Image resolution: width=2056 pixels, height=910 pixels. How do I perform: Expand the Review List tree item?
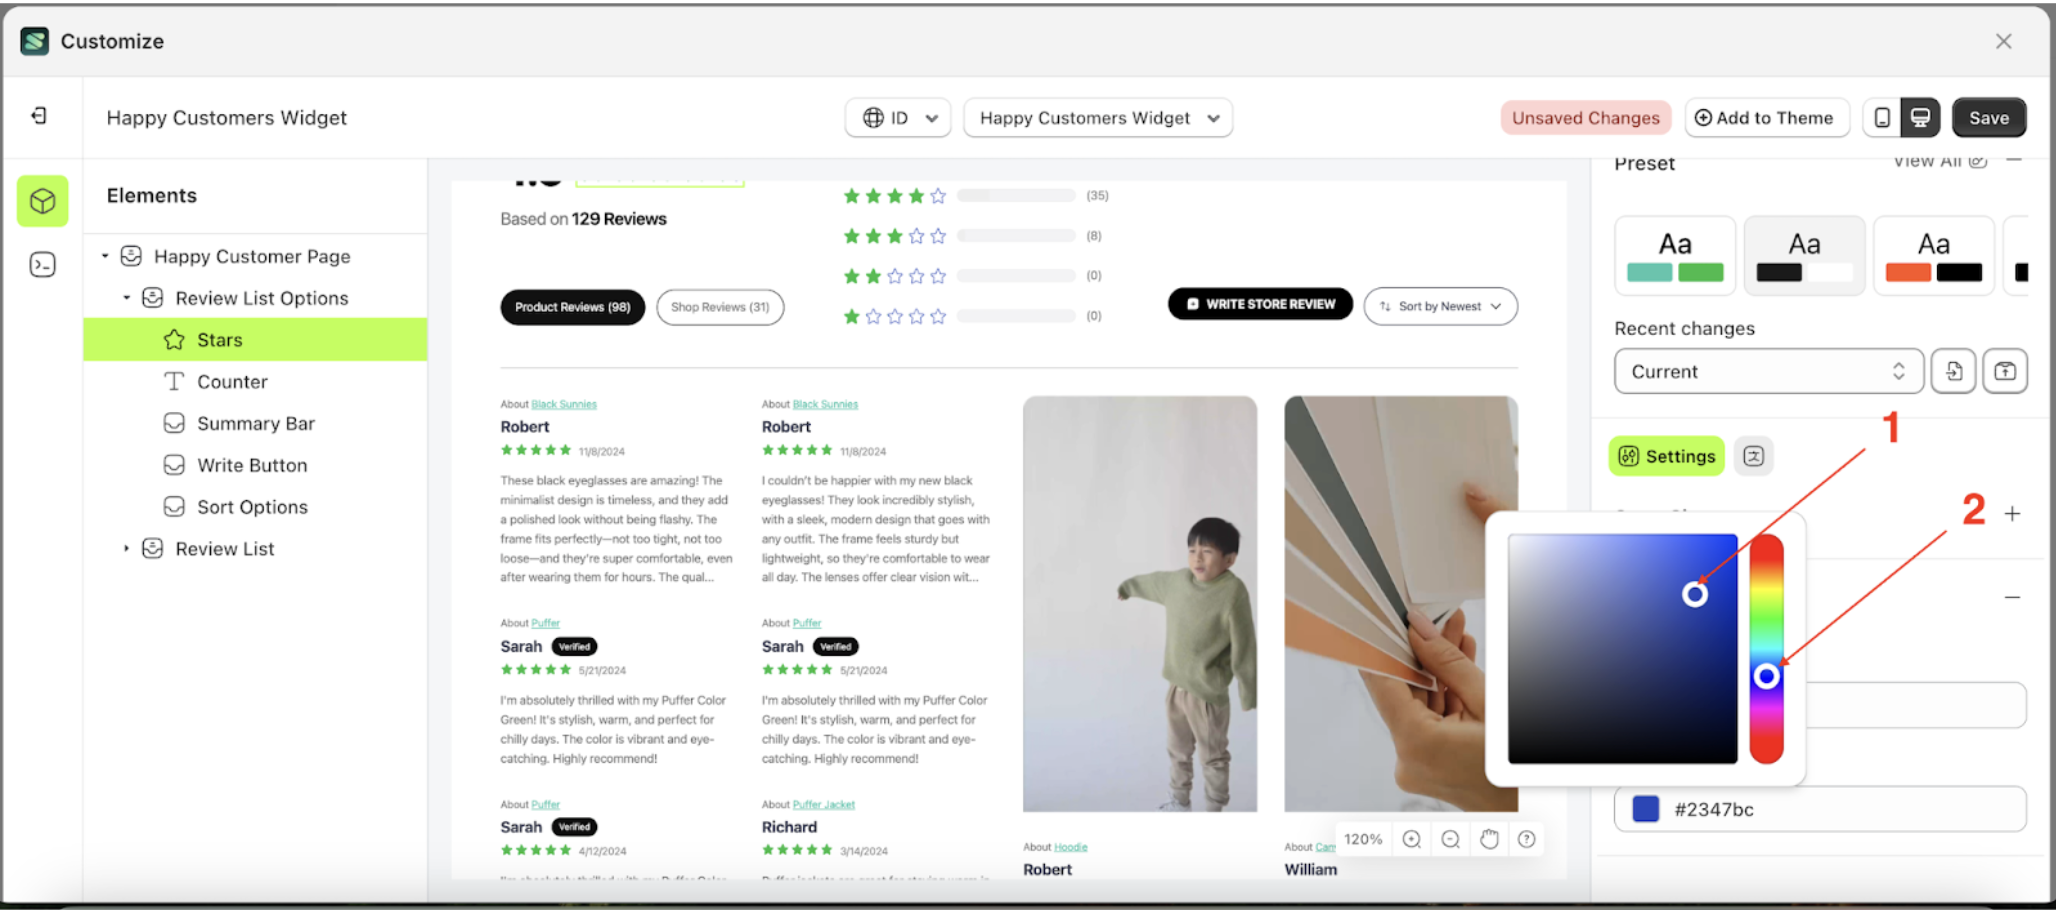coord(126,548)
